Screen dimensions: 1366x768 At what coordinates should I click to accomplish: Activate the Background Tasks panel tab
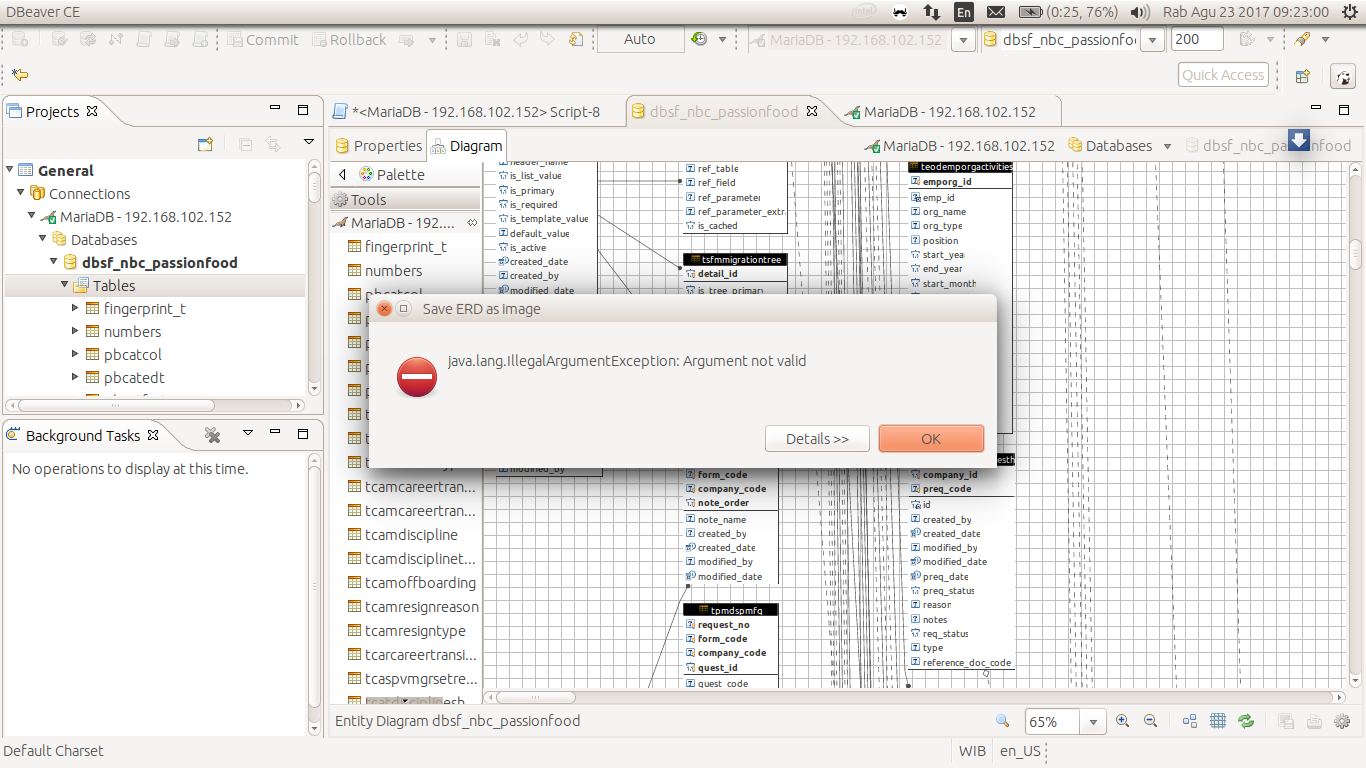[82, 435]
